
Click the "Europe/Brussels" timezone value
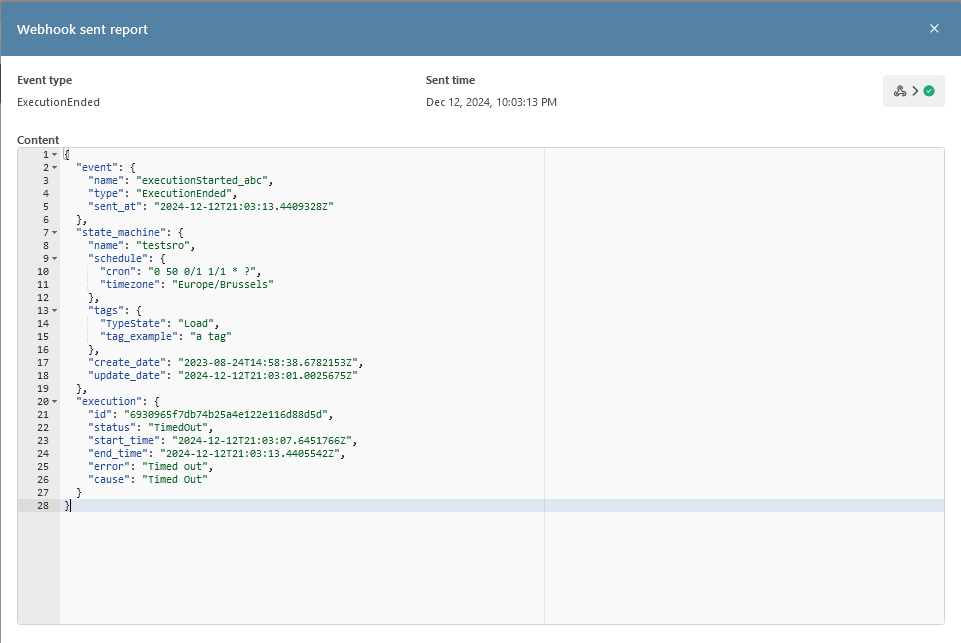225,284
